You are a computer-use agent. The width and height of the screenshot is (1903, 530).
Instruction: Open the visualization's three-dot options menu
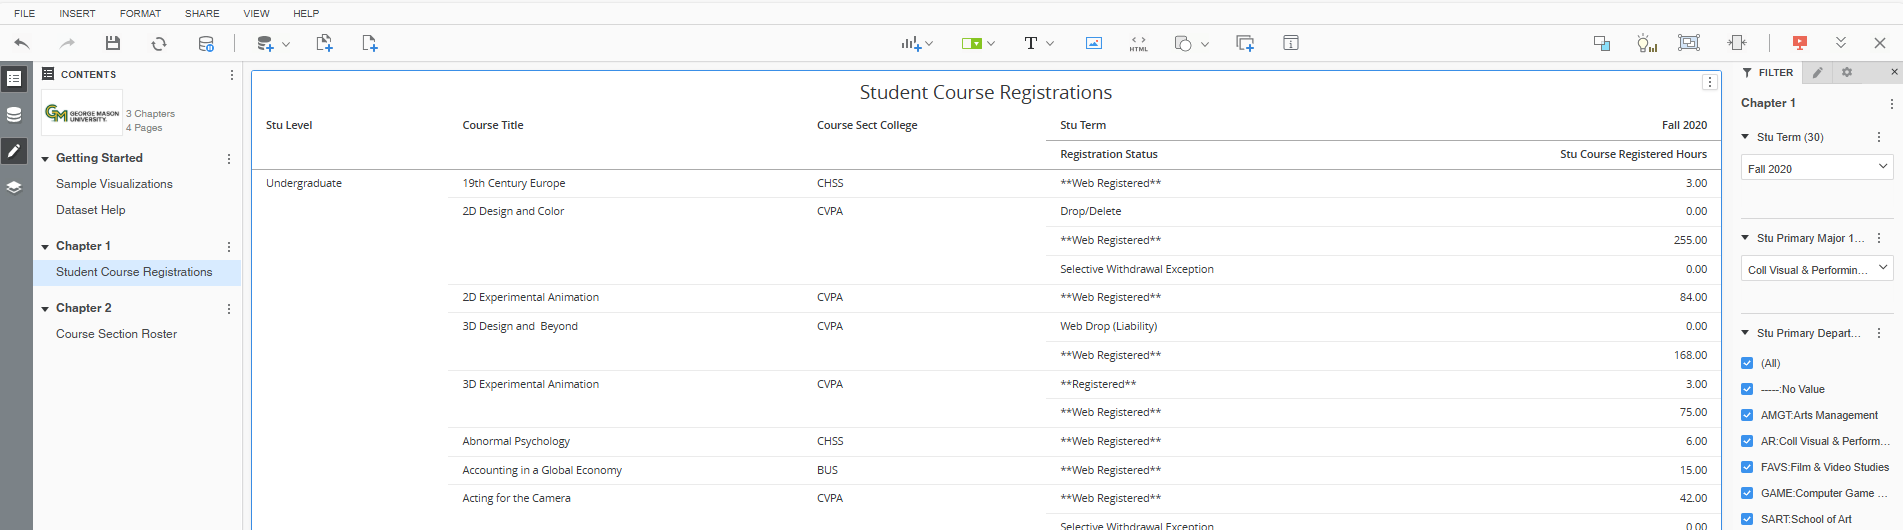coord(1710,82)
